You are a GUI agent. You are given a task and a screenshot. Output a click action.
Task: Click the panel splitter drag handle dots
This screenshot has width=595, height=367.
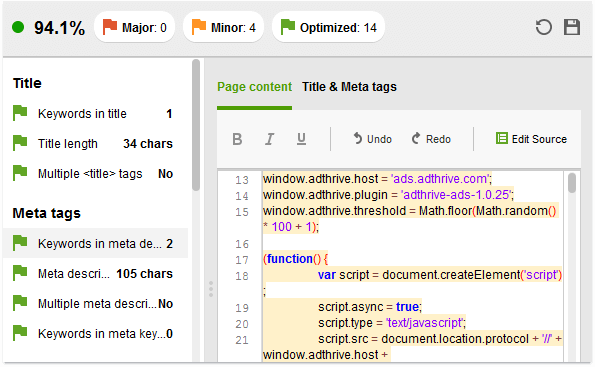(211, 289)
